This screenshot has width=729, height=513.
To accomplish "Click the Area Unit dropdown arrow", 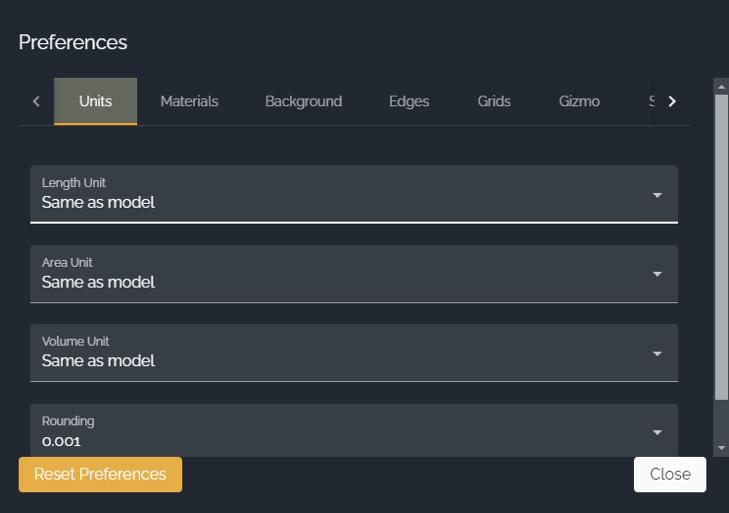I will [657, 274].
